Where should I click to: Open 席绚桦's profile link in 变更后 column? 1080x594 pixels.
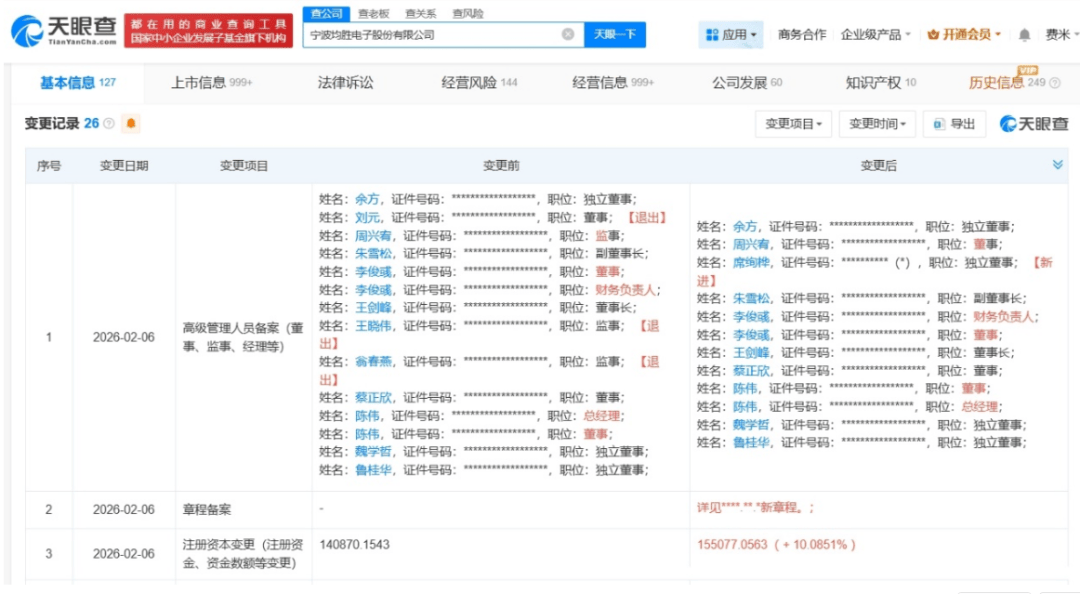(x=753, y=263)
